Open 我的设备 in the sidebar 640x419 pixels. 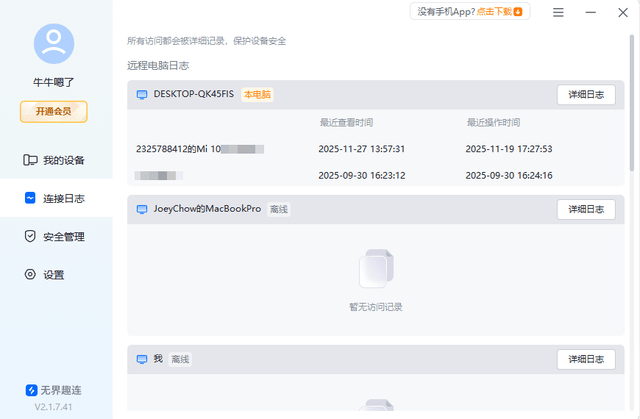[x=56, y=160]
